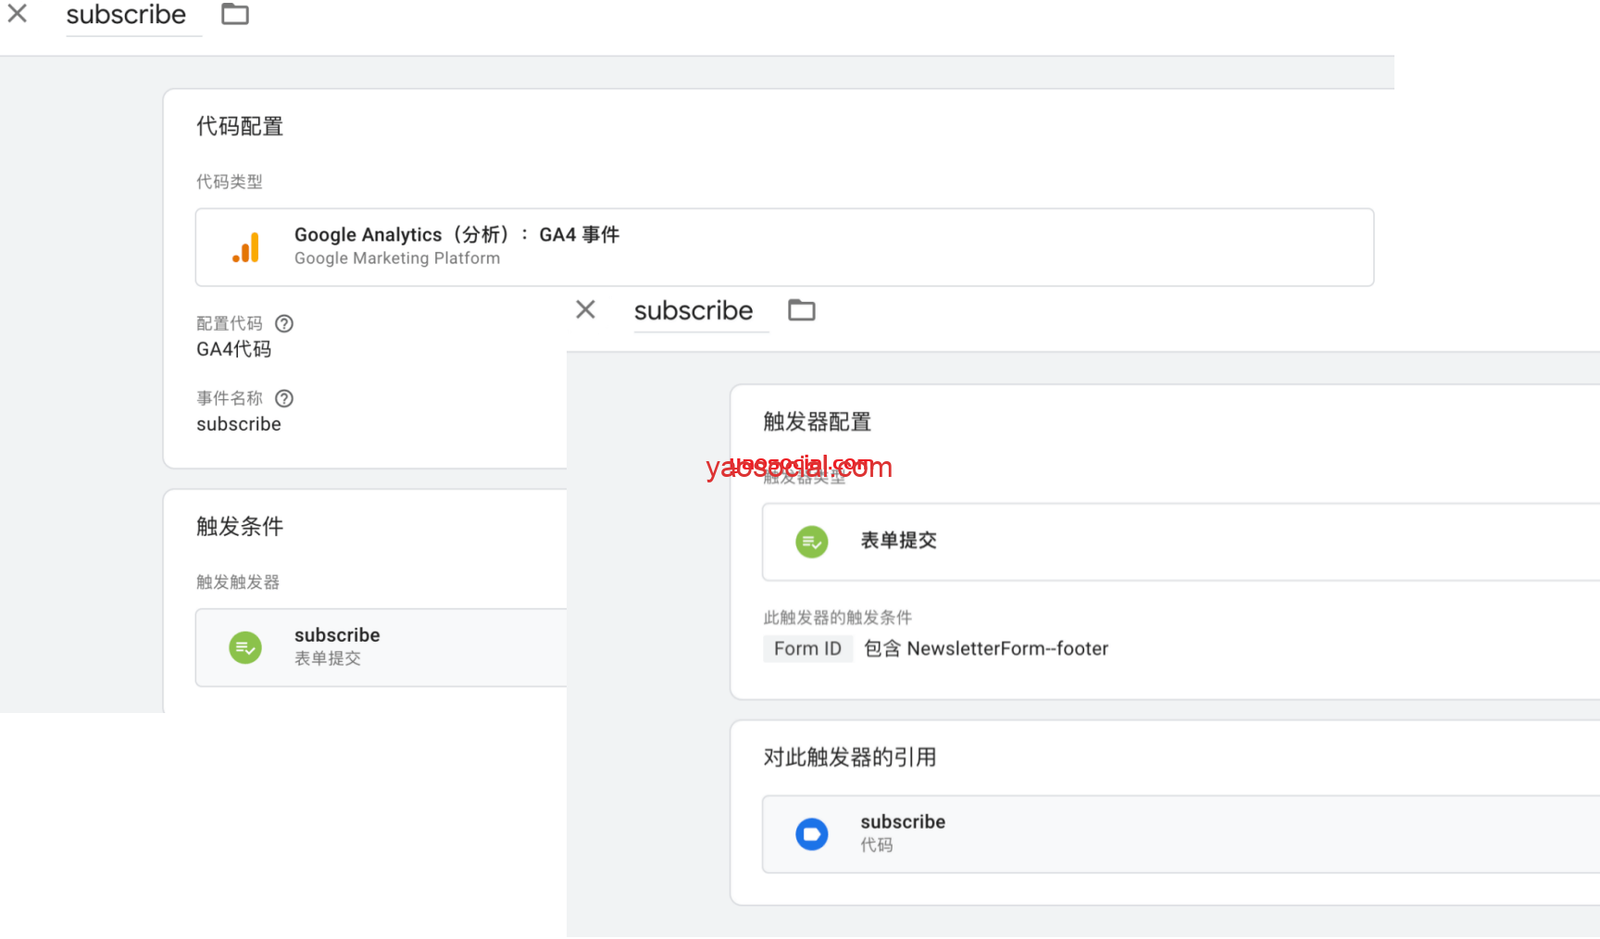Close the subscribe trigger editor panel
The height and width of the screenshot is (939, 1600).
point(586,310)
